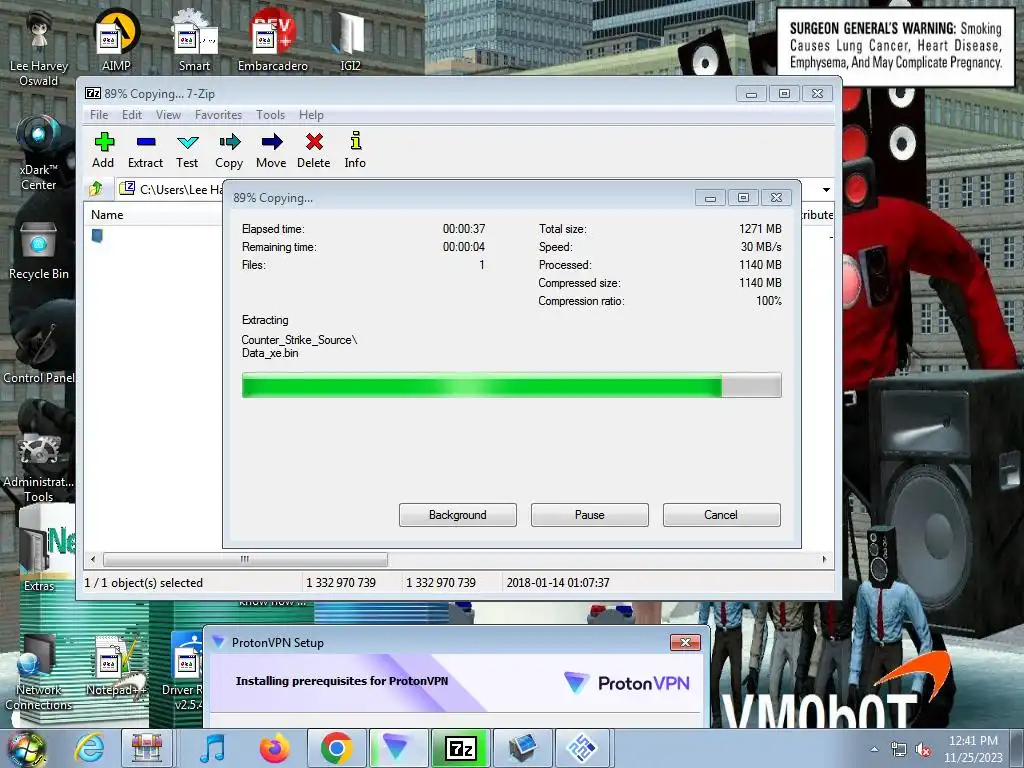Open the xDark Center desktop icon
The height and width of the screenshot is (768, 1024).
(x=39, y=153)
